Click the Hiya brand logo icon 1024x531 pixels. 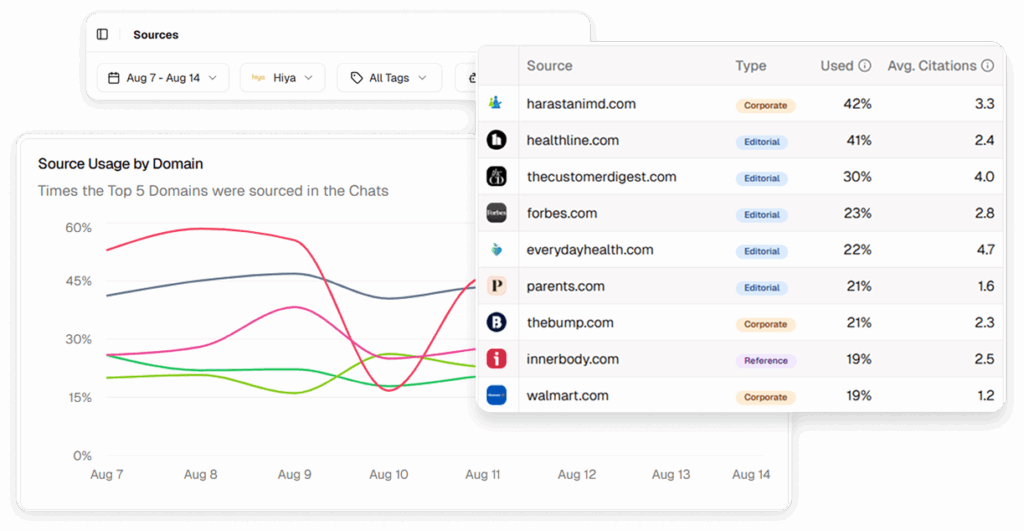[x=258, y=78]
